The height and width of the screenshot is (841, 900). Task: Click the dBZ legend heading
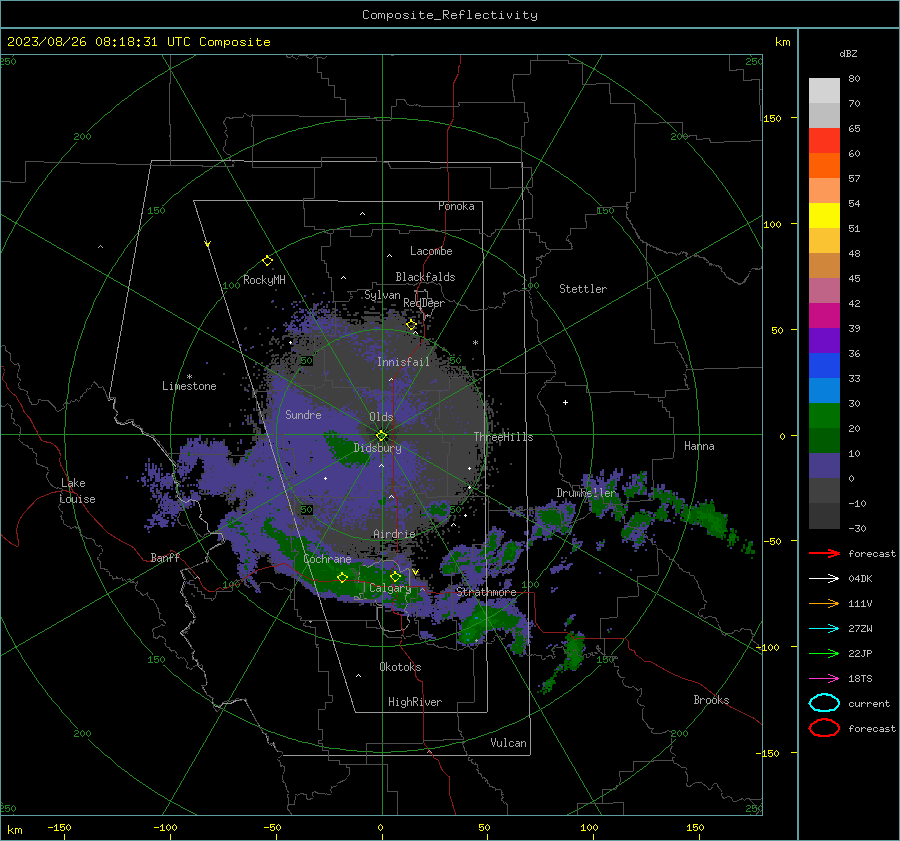pyautogui.click(x=848, y=54)
